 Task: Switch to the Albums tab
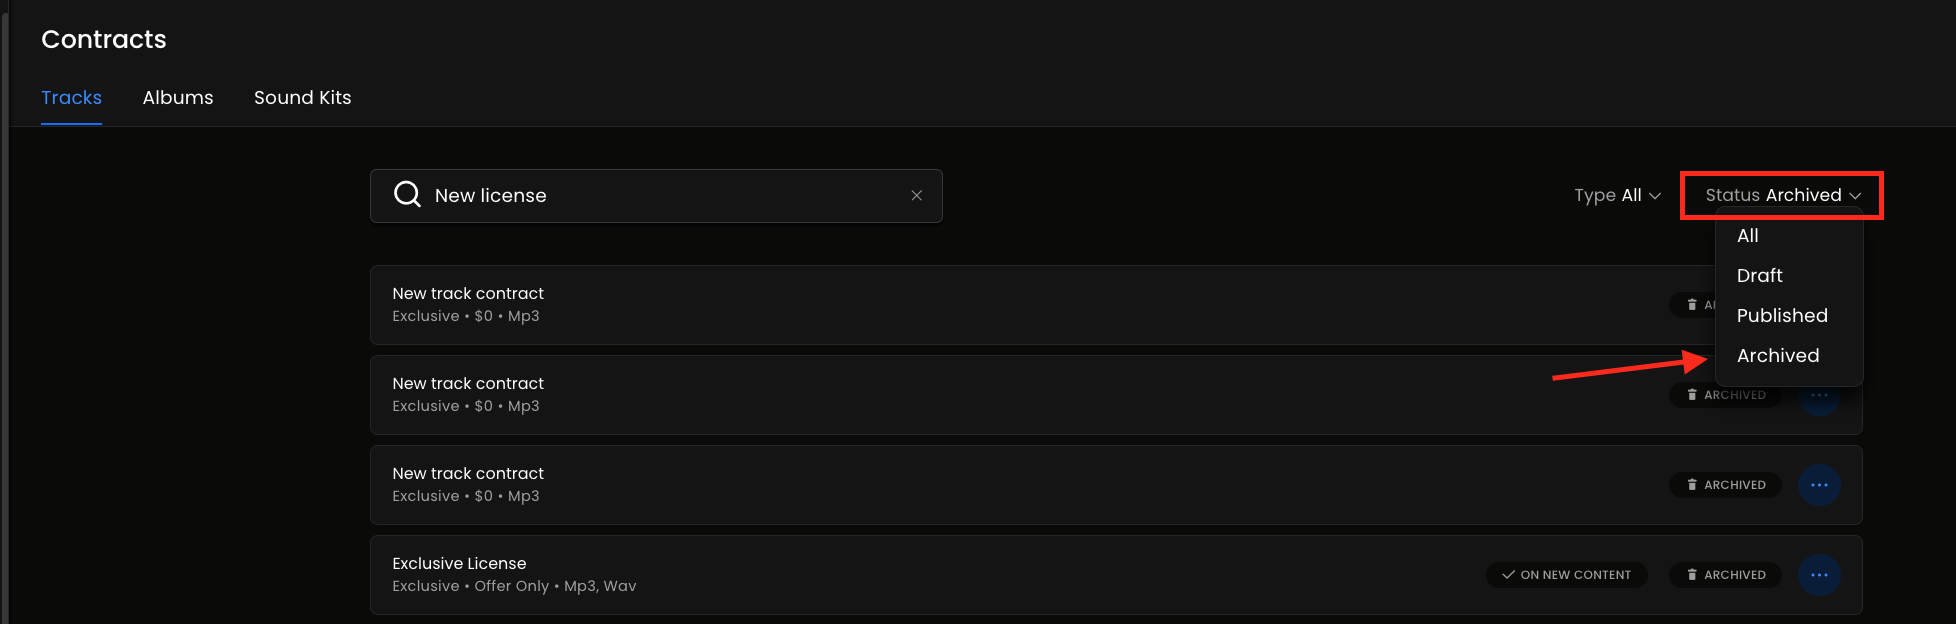(178, 98)
